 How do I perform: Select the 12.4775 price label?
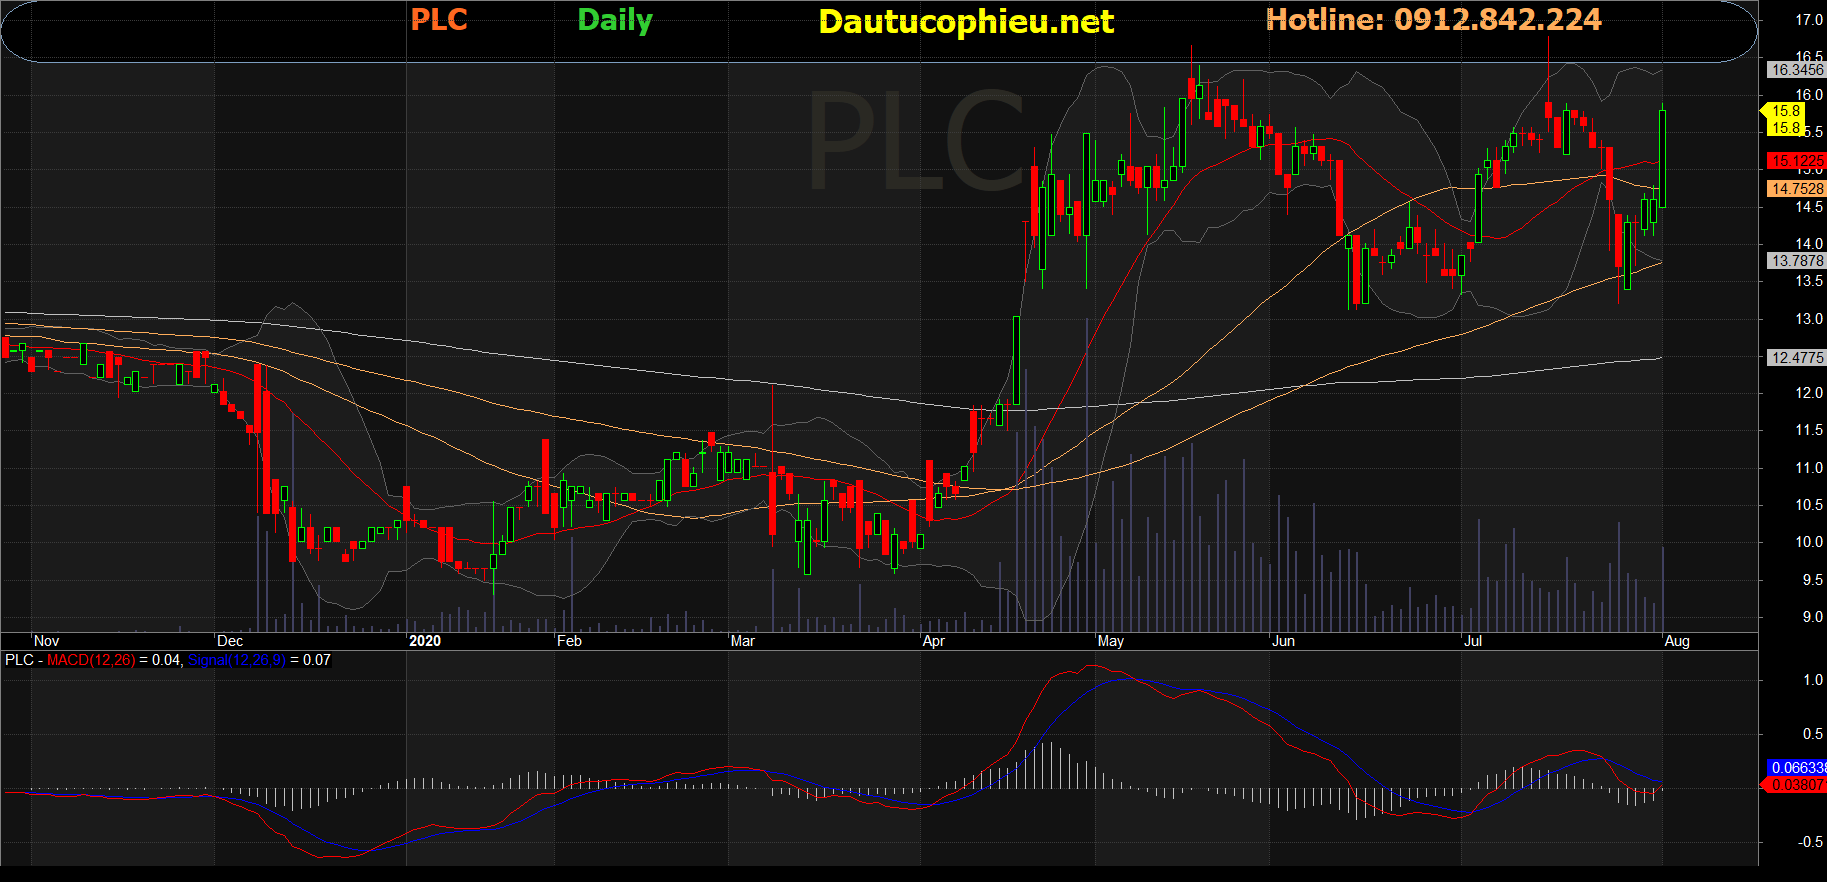[1797, 358]
